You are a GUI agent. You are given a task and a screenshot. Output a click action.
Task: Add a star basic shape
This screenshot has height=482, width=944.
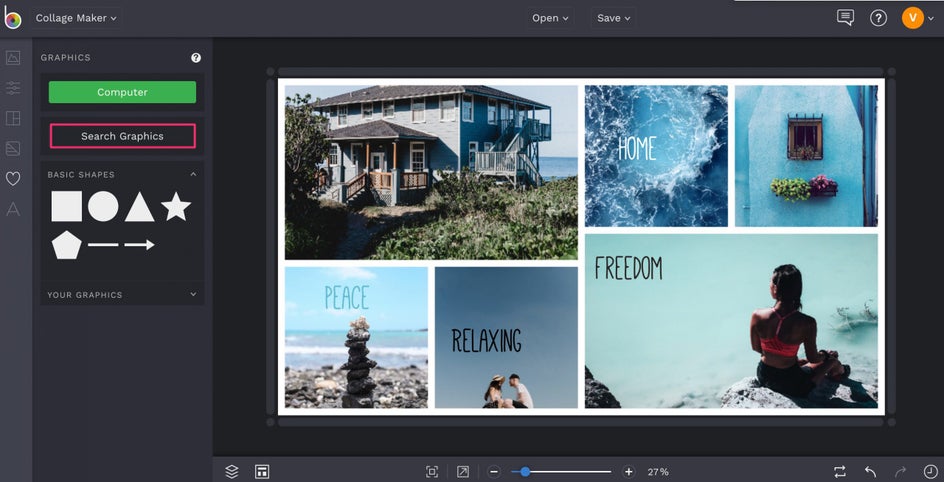176,206
